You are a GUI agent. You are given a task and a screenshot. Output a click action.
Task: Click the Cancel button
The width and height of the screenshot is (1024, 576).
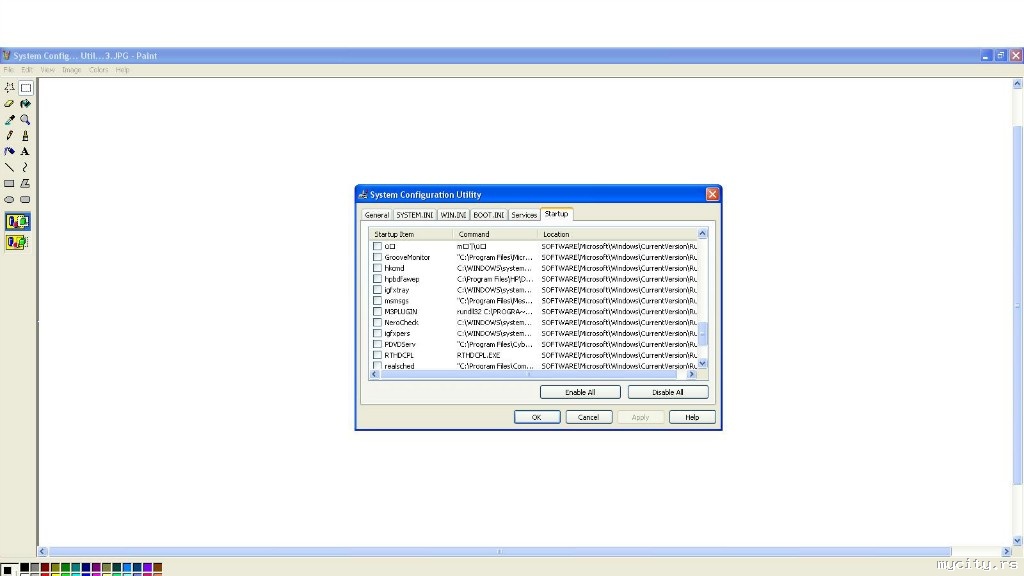[x=588, y=417]
